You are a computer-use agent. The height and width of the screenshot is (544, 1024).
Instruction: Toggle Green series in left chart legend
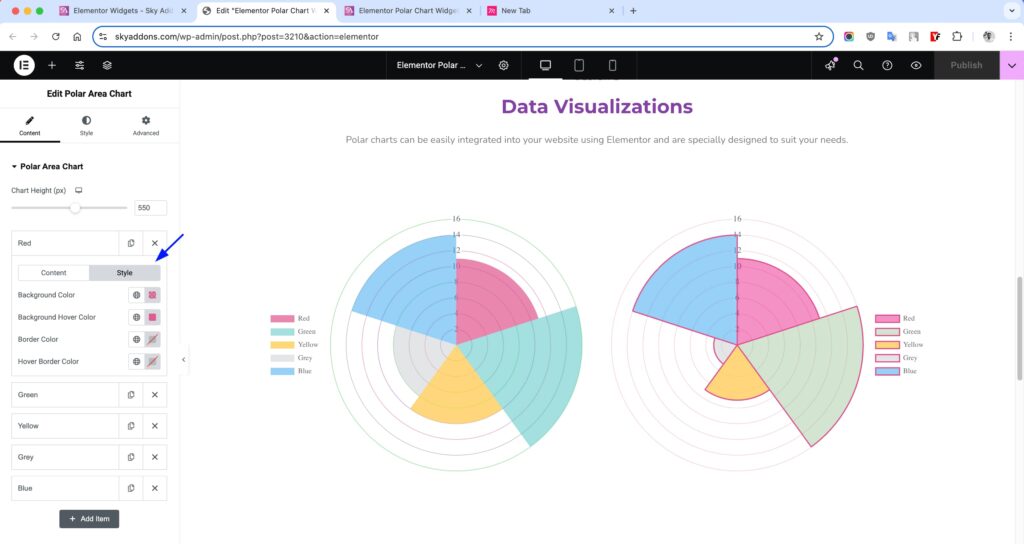293,332
